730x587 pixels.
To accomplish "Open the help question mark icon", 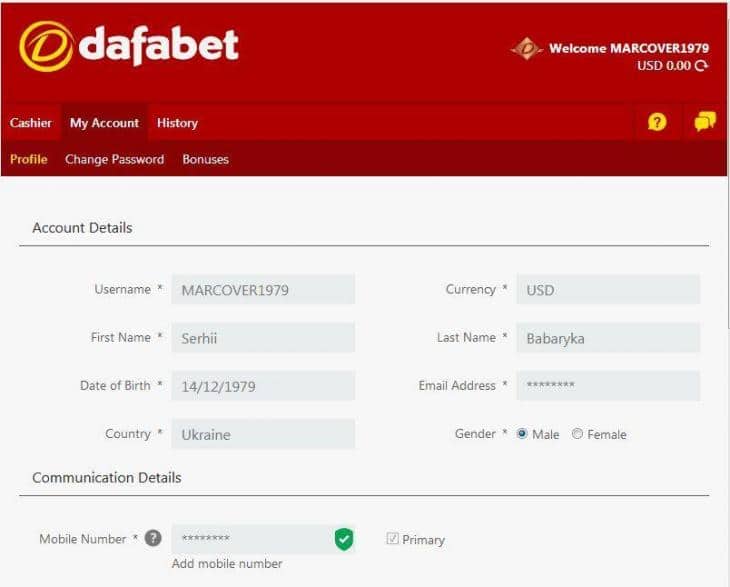I will pyautogui.click(x=657, y=122).
